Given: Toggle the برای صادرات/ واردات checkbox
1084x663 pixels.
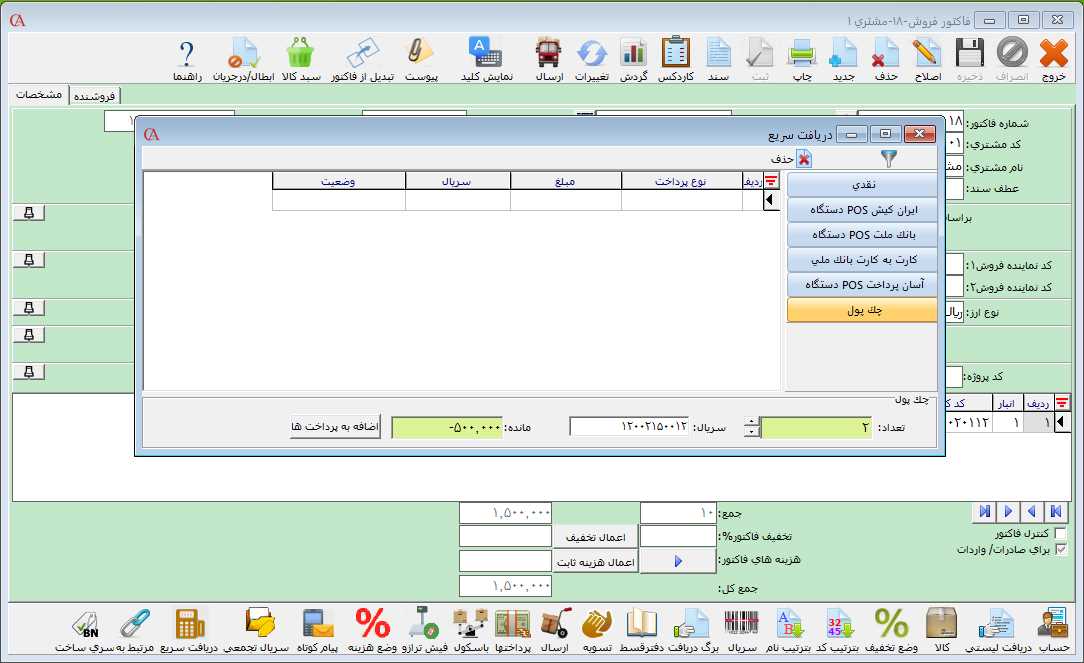Looking at the screenshot, I should pyautogui.click(x=1061, y=549).
